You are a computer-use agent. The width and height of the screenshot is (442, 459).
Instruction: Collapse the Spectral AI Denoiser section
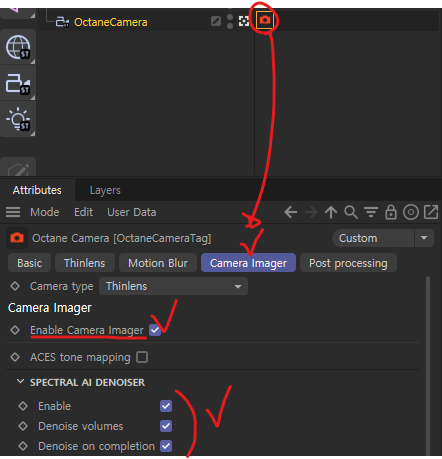[x=20, y=382]
